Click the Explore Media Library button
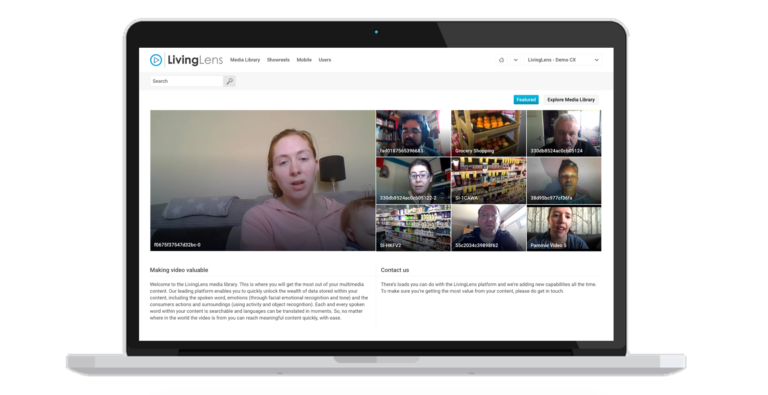 [571, 99]
